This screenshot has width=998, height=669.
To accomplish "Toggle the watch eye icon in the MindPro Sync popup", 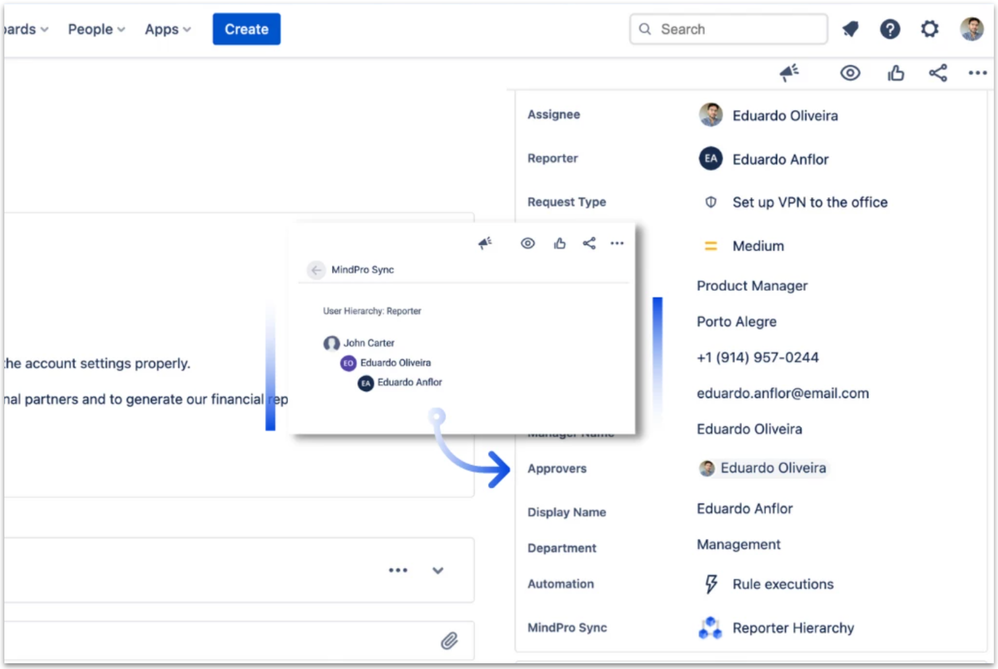I will [528, 243].
